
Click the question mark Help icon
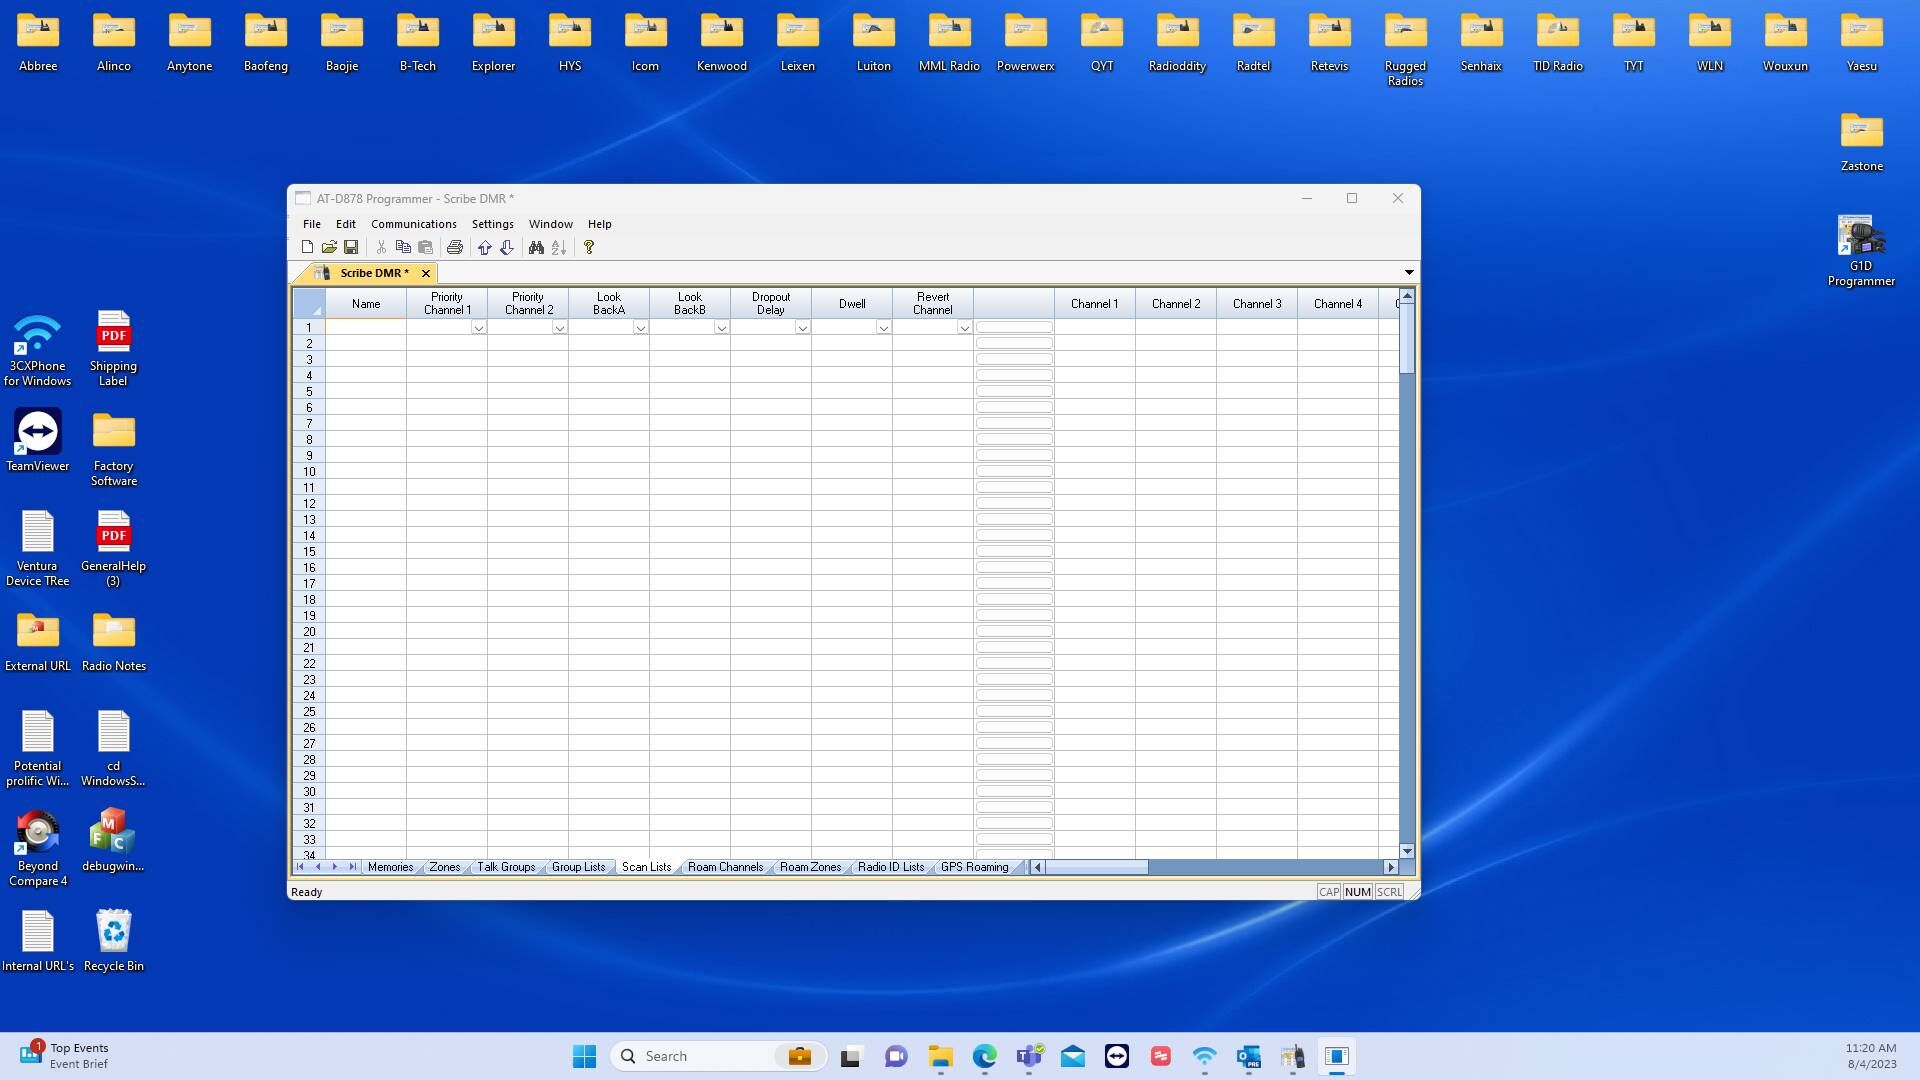point(589,247)
